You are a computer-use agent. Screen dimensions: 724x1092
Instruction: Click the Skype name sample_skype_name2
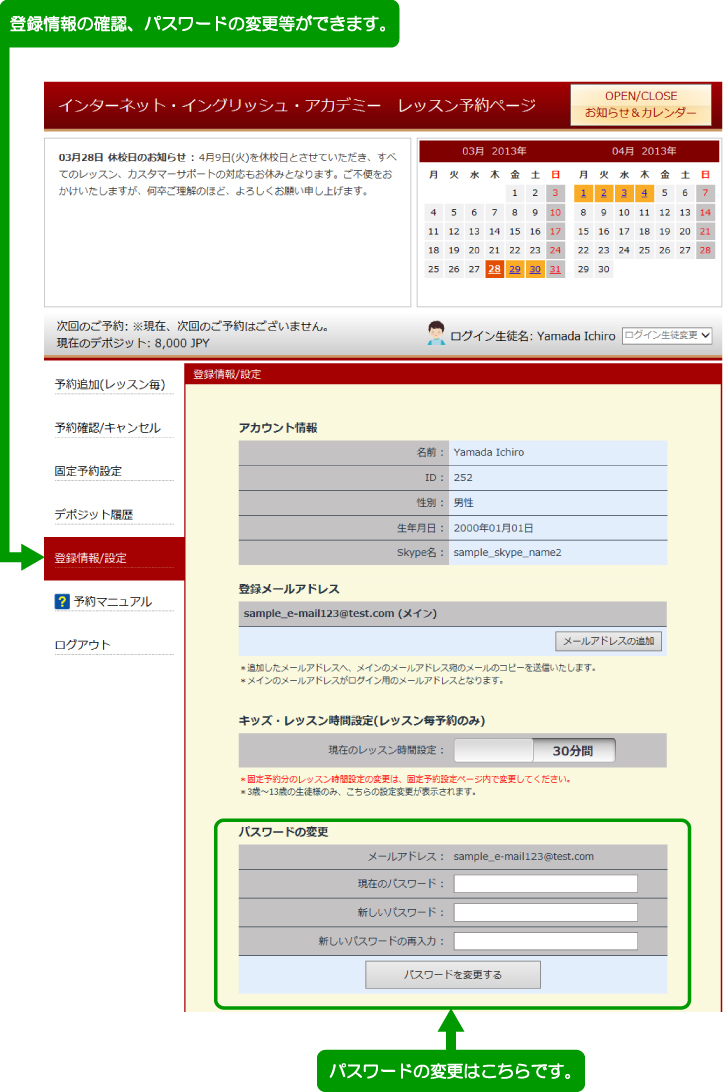click(x=507, y=552)
